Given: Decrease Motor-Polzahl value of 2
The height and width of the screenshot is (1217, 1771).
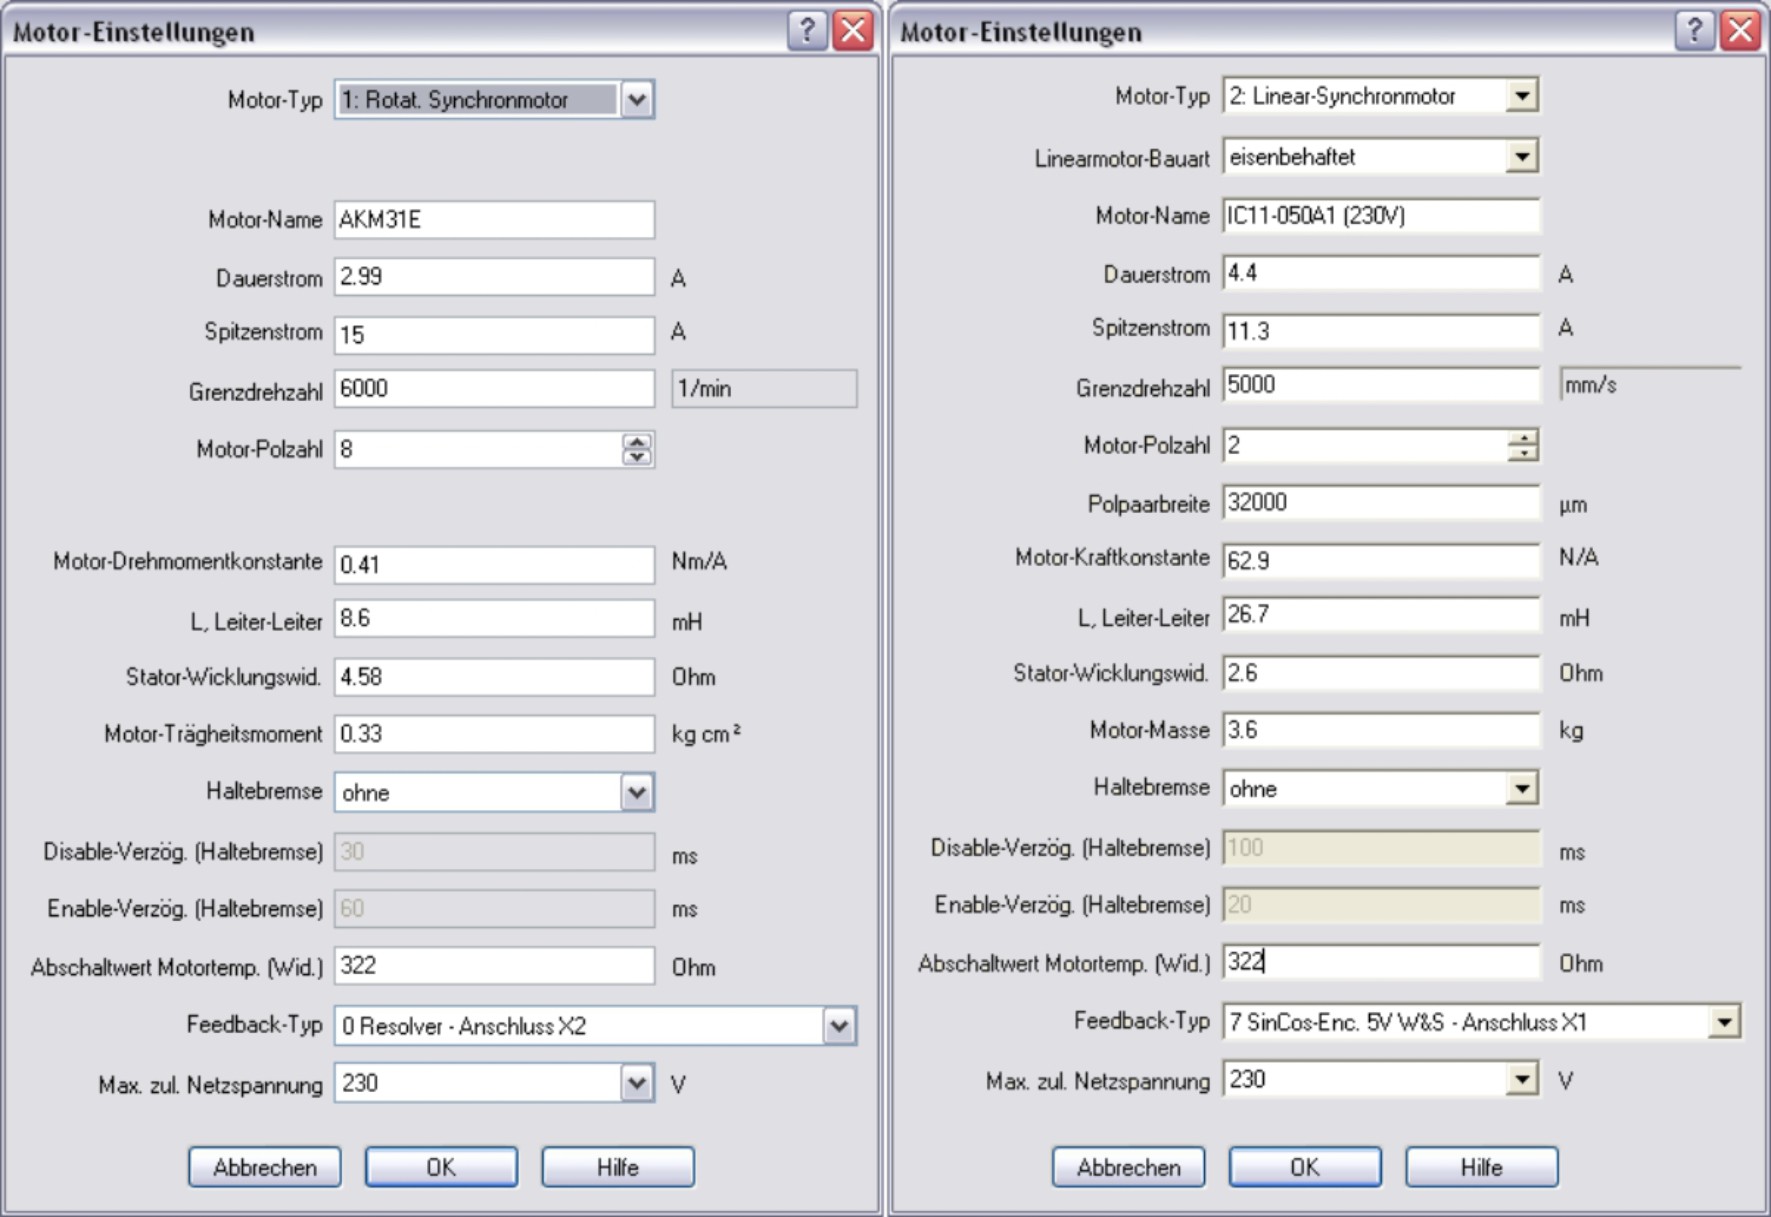Looking at the screenshot, I should click(x=1523, y=453).
